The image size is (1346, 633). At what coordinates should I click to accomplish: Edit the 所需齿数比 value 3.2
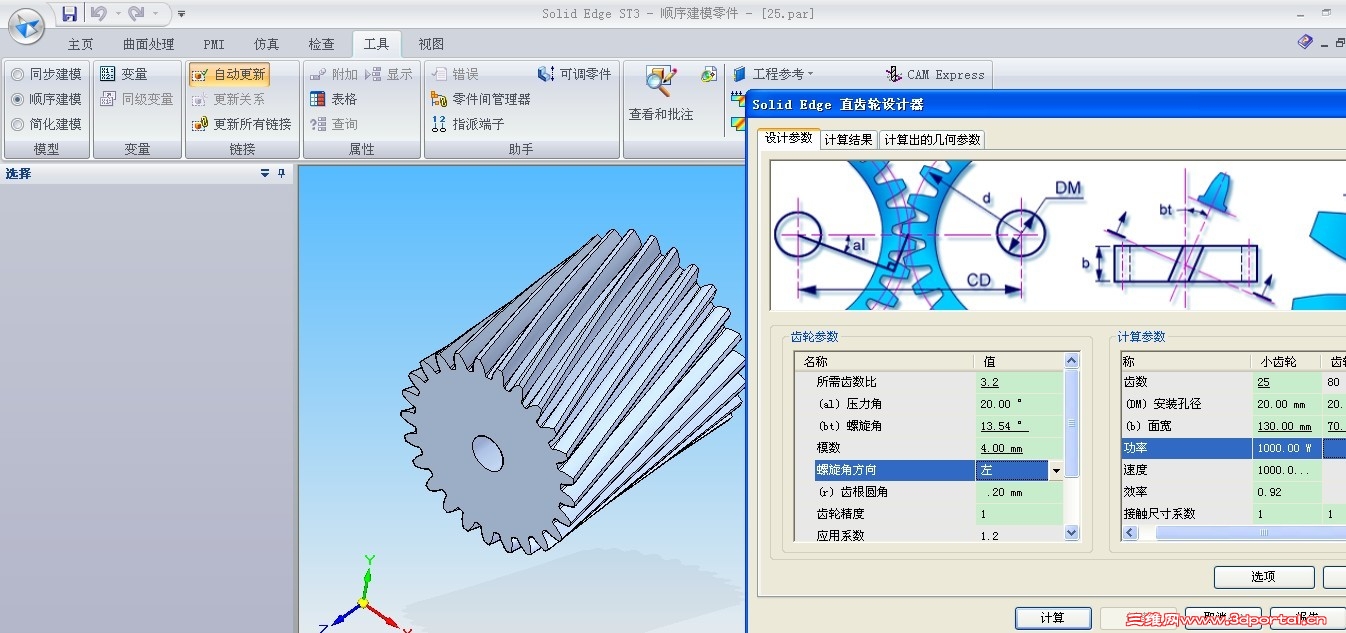tap(1019, 382)
